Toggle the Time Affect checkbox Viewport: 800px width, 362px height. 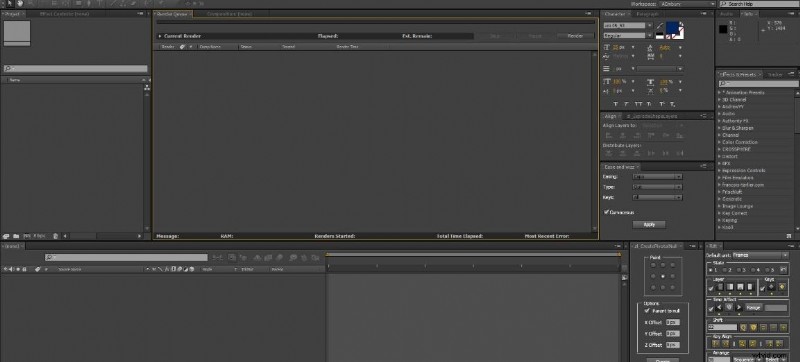711,308
